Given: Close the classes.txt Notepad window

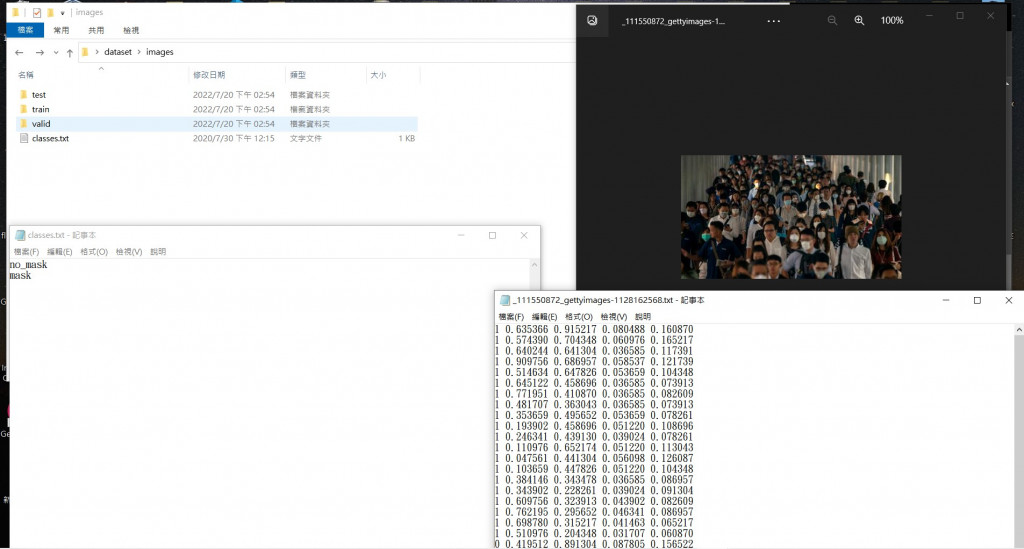Looking at the screenshot, I should (x=524, y=236).
